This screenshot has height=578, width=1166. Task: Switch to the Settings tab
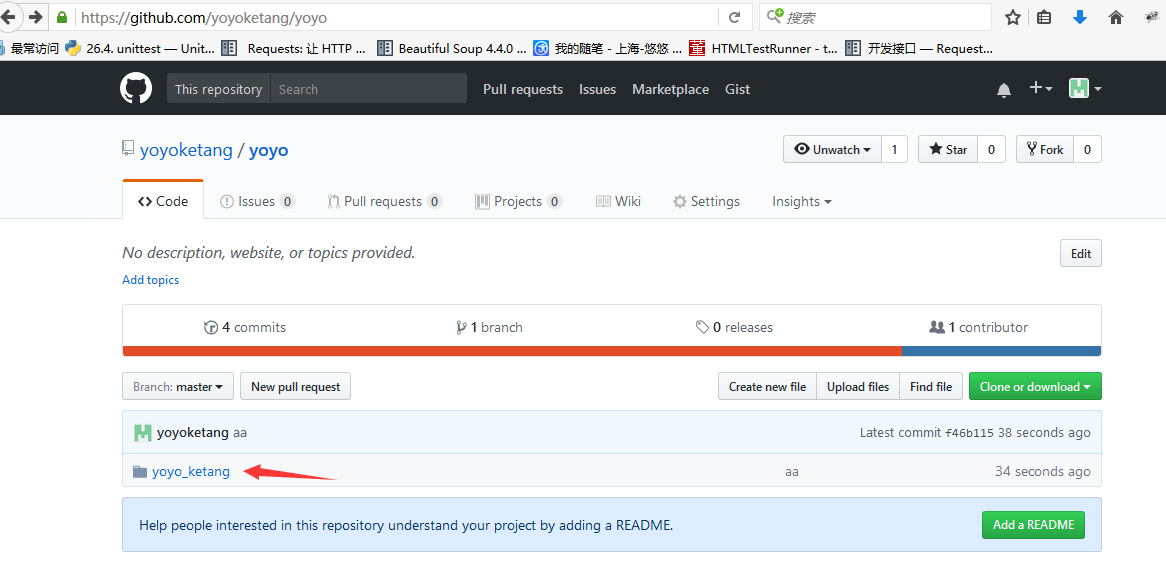pos(706,202)
